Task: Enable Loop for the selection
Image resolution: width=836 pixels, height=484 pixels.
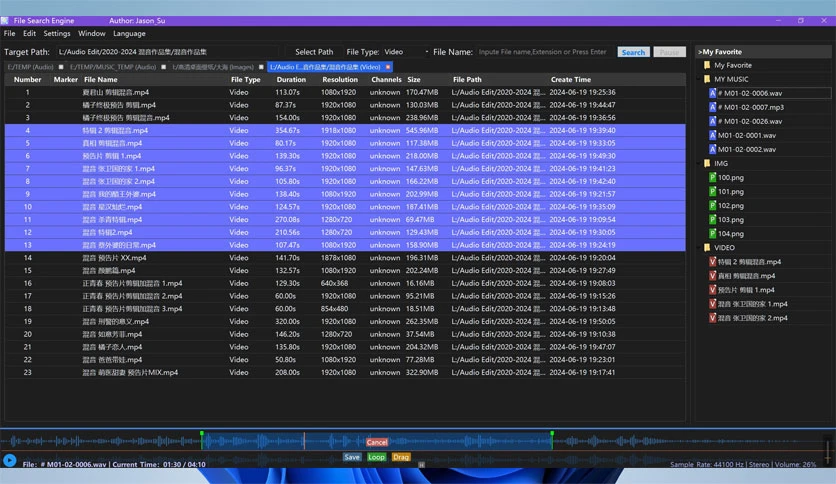Action: (376, 457)
